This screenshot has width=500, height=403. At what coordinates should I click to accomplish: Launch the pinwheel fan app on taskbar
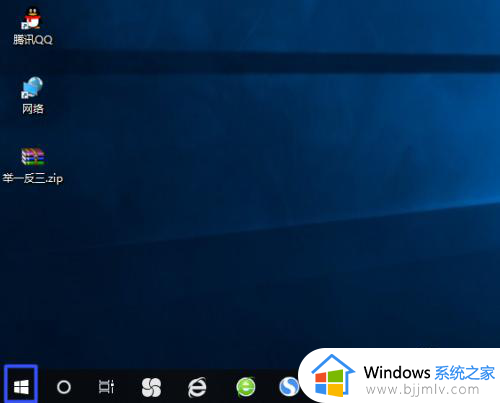point(151,387)
